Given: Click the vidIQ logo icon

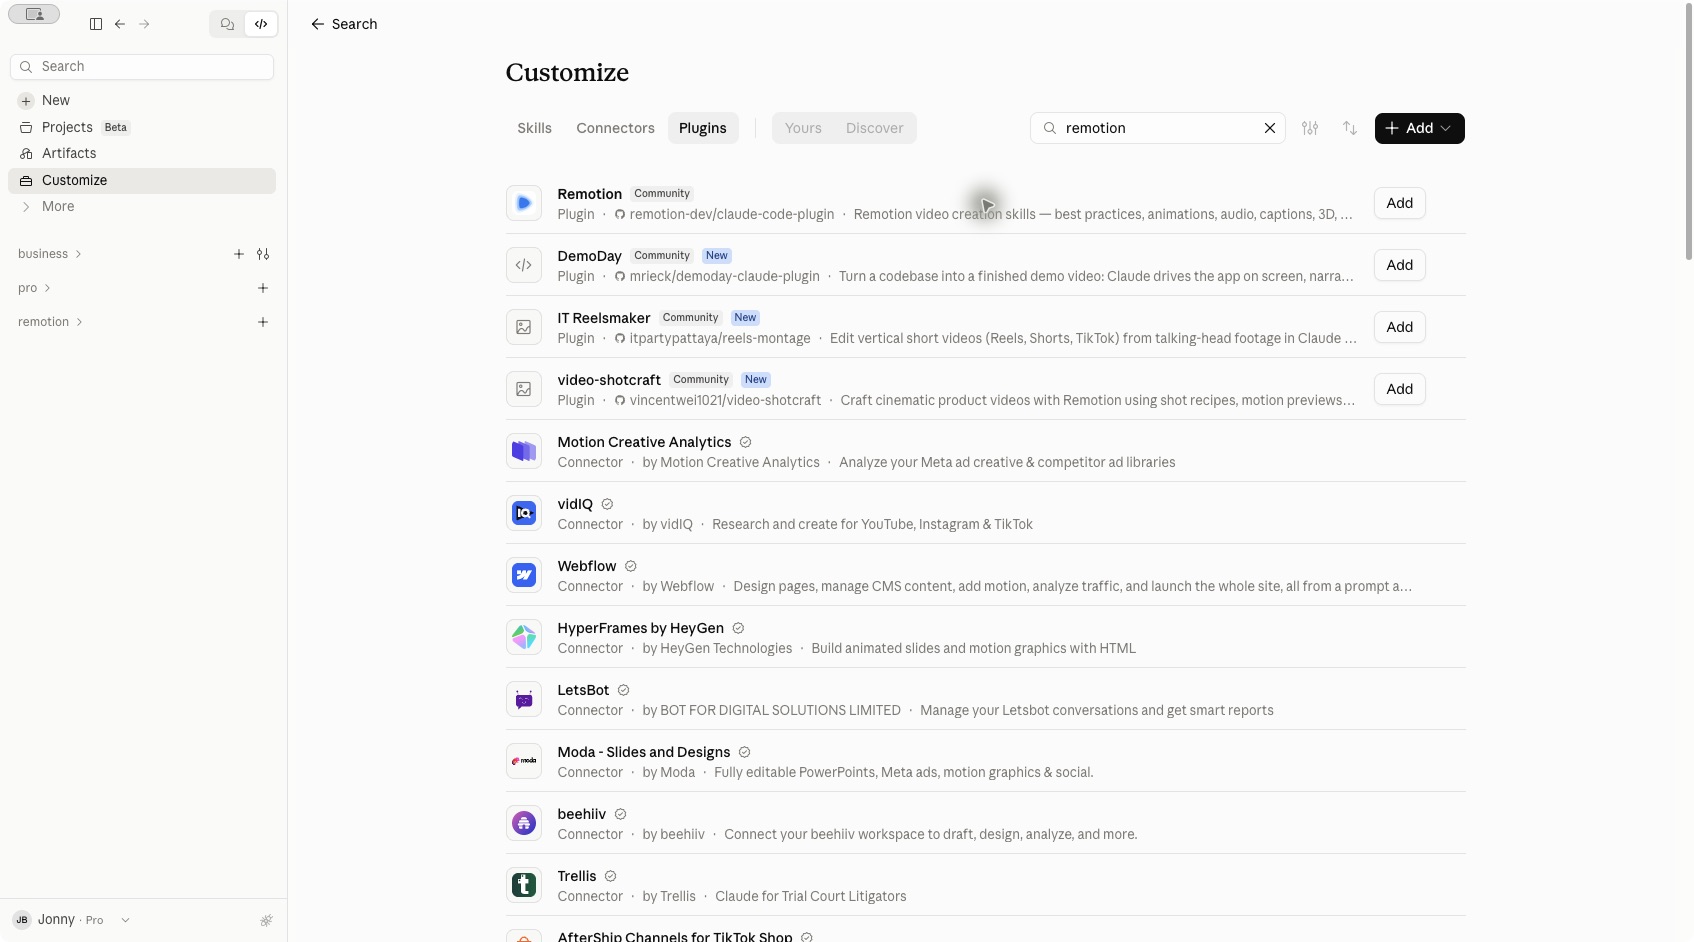Looking at the screenshot, I should point(524,513).
